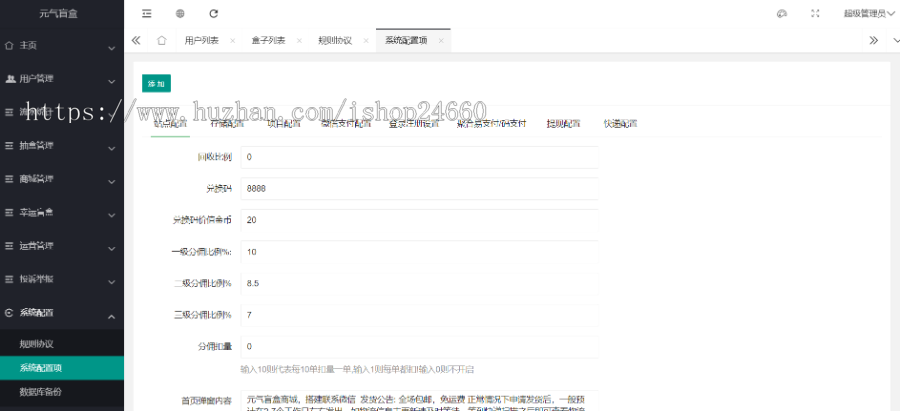Go to the home tab icon
The width and height of the screenshot is (900, 411).
[162, 41]
